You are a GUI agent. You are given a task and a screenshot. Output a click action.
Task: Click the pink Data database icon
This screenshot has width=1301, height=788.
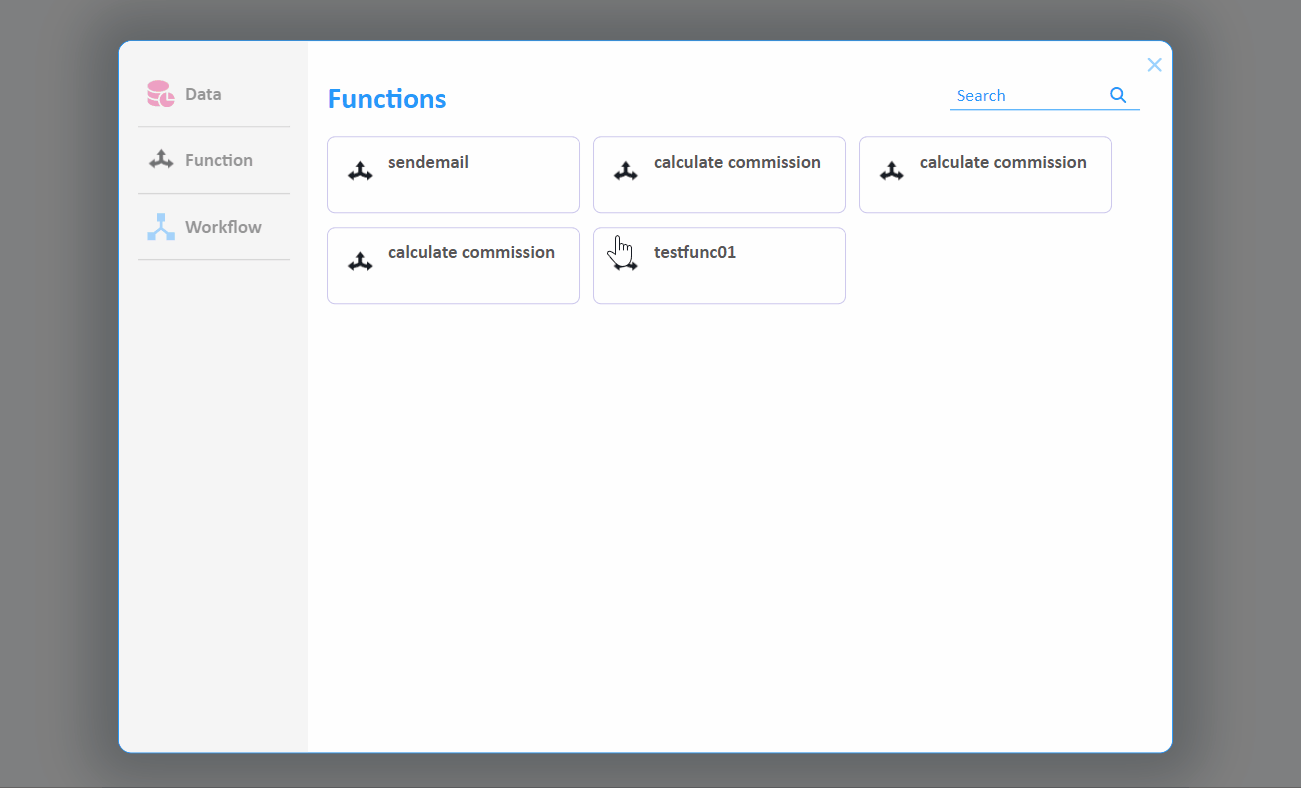click(160, 94)
